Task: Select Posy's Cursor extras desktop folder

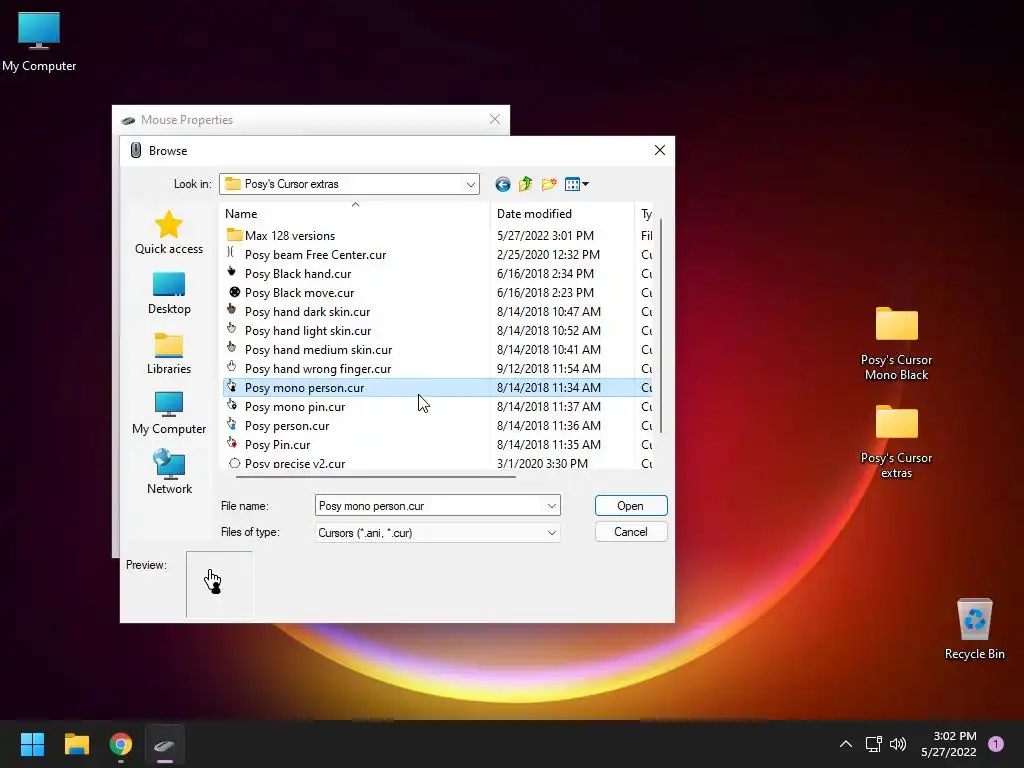Action: (896, 441)
